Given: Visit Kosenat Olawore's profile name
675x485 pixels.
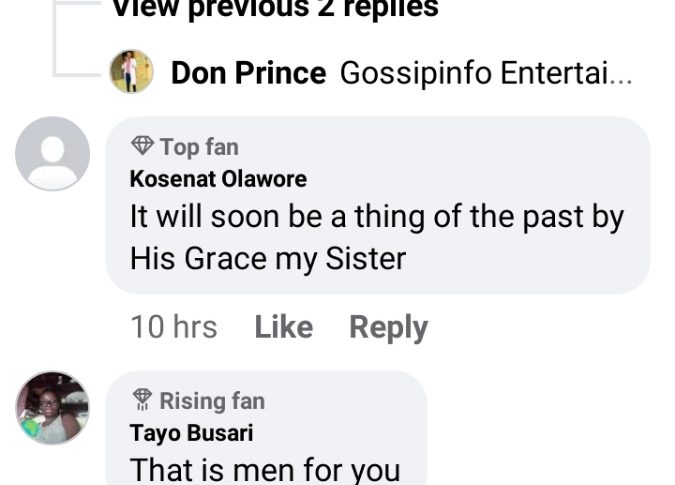Looking at the screenshot, I should pyautogui.click(x=218, y=179).
